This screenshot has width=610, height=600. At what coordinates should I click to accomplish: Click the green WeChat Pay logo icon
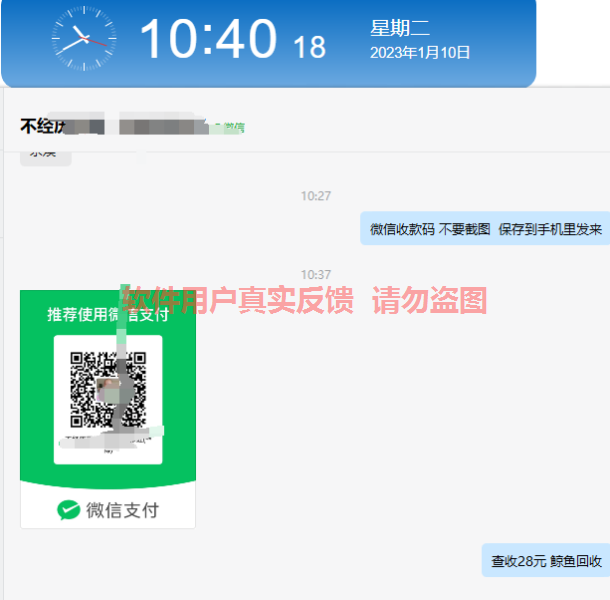[x=68, y=510]
